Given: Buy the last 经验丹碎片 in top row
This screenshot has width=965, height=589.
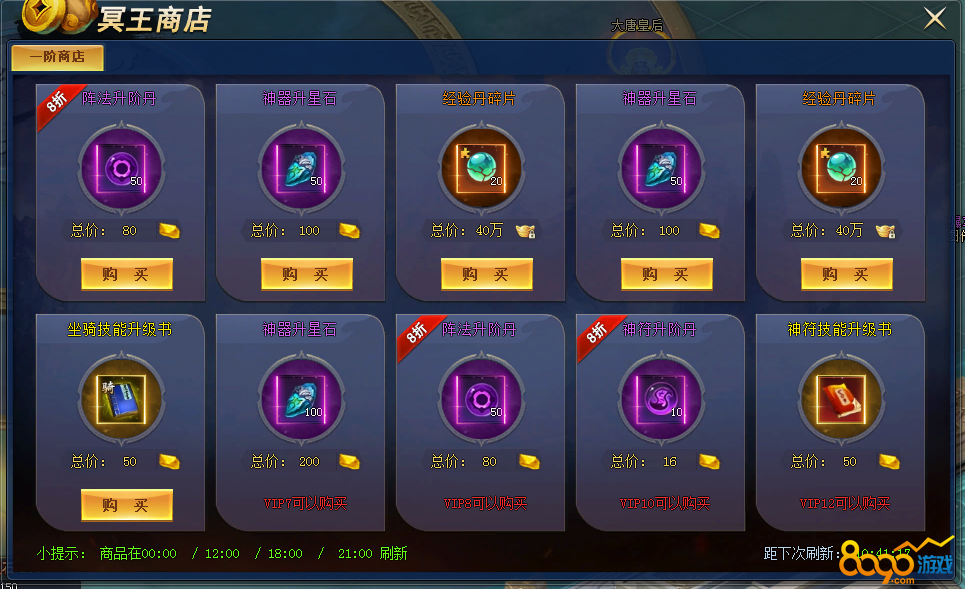Looking at the screenshot, I should point(846,274).
